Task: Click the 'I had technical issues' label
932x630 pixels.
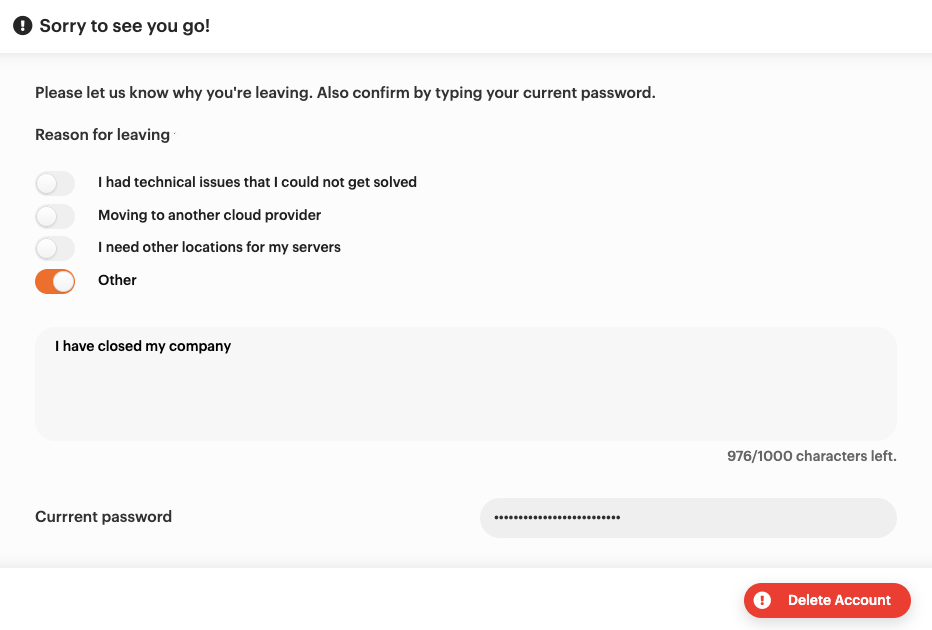Action: click(257, 182)
